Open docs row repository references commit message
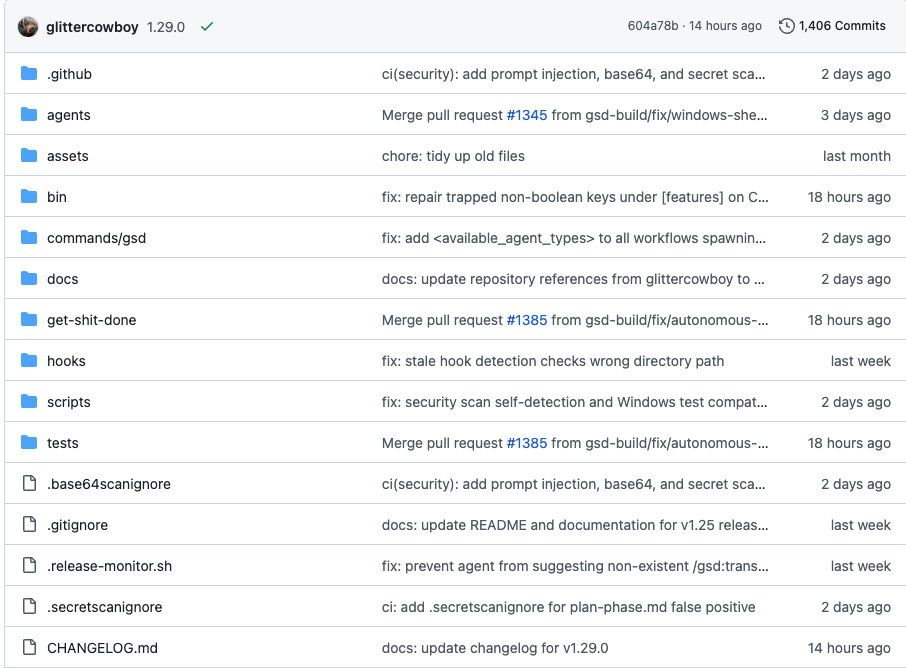 click(x=573, y=279)
